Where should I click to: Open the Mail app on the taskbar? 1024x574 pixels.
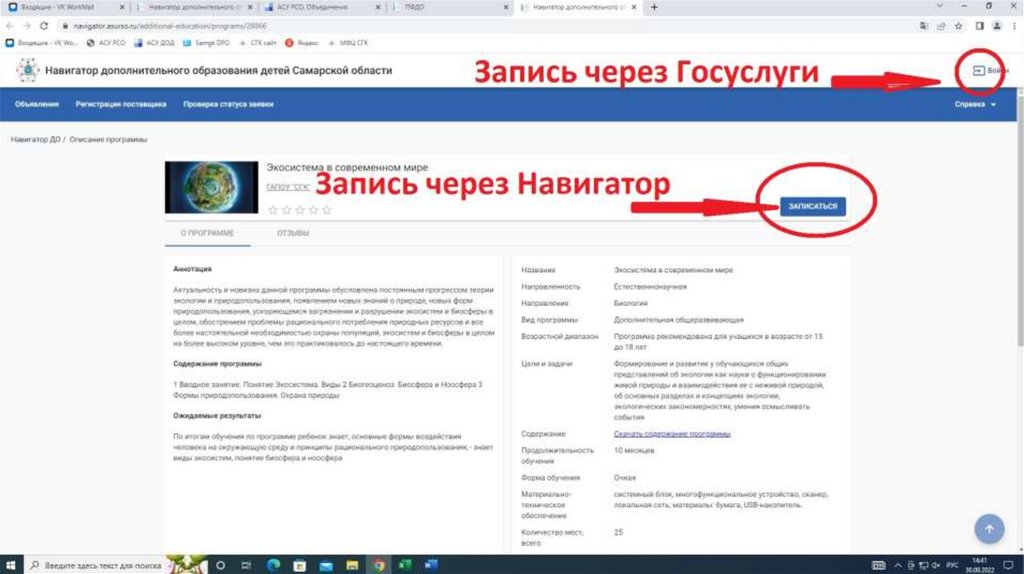click(x=326, y=565)
